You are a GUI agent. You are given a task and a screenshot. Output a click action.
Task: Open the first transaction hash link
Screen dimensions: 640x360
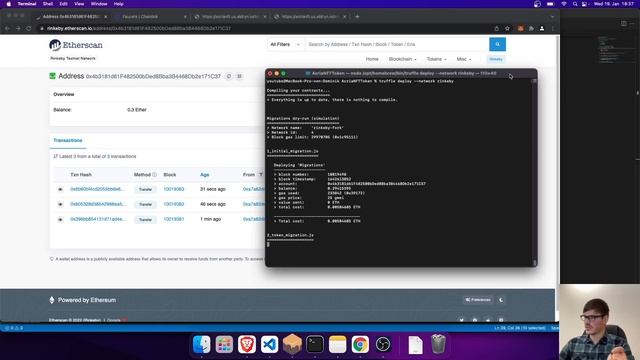click(x=98, y=189)
